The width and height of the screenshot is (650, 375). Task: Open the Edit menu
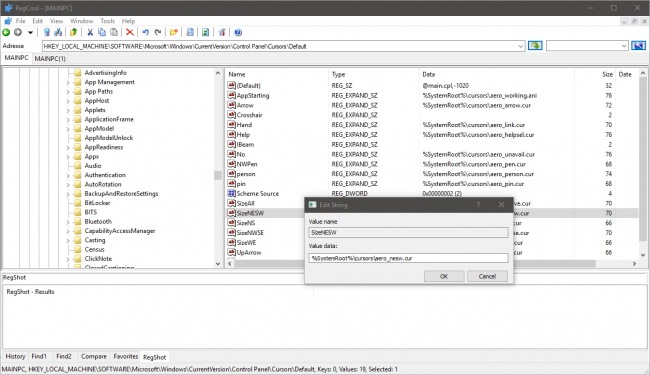[37, 21]
